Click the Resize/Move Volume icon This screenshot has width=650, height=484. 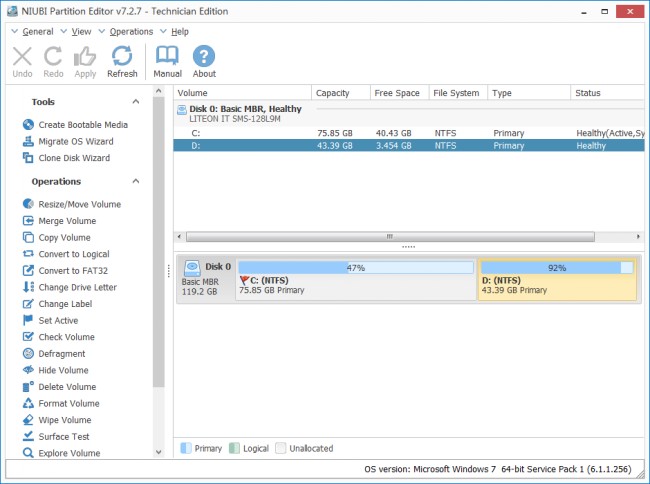tap(28, 204)
